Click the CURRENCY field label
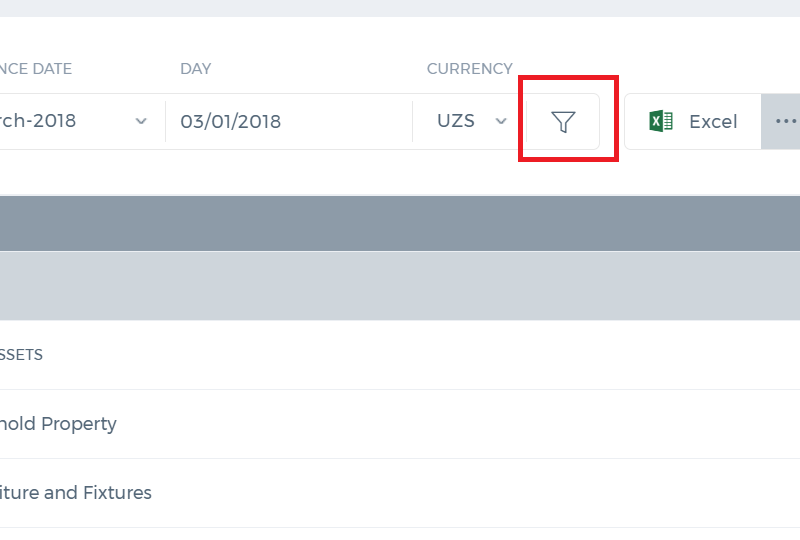The image size is (800, 540). 469,69
